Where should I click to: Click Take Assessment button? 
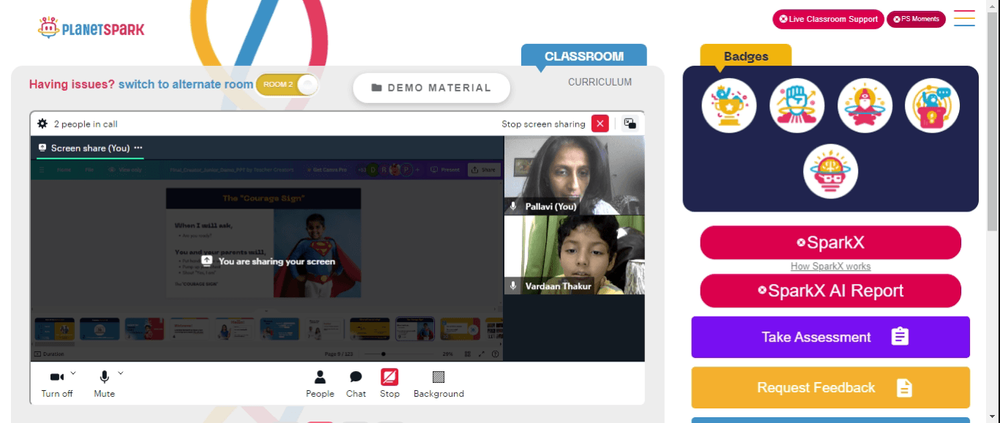tap(830, 337)
